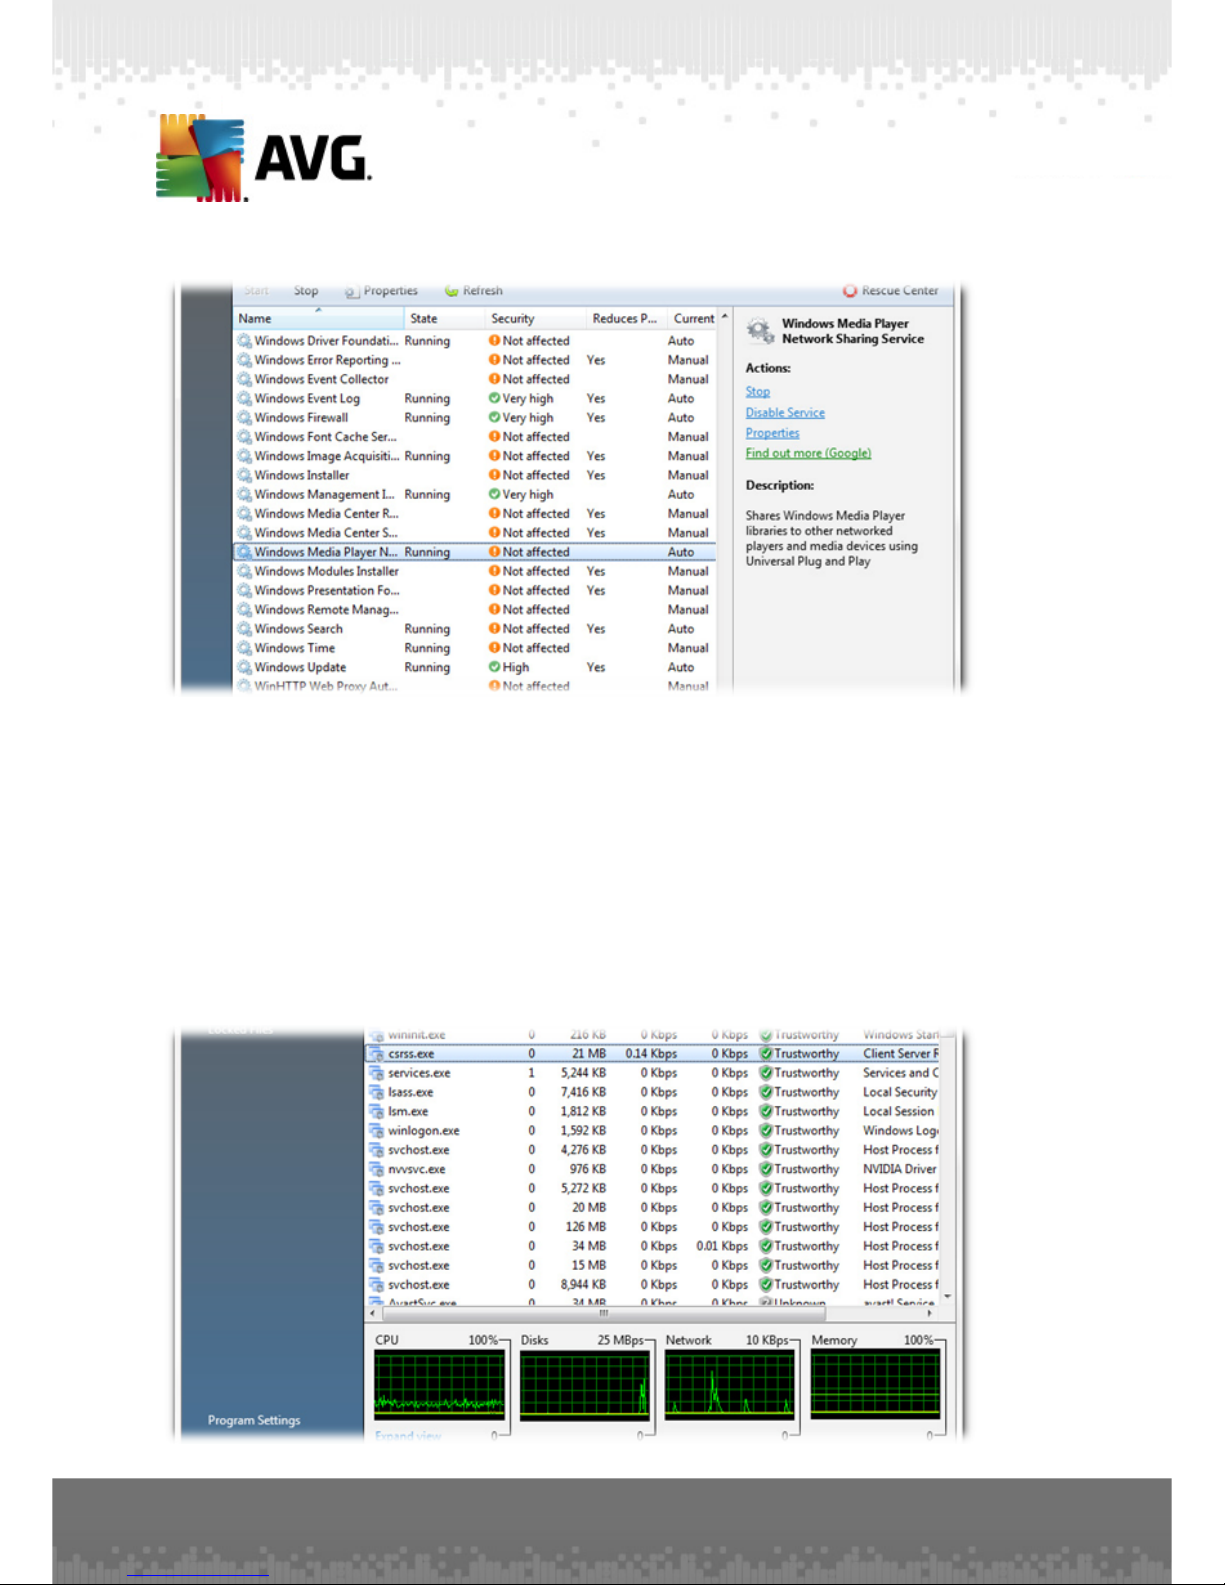Click the Disks activity graph
The image size is (1225, 1585).
(x=585, y=1384)
